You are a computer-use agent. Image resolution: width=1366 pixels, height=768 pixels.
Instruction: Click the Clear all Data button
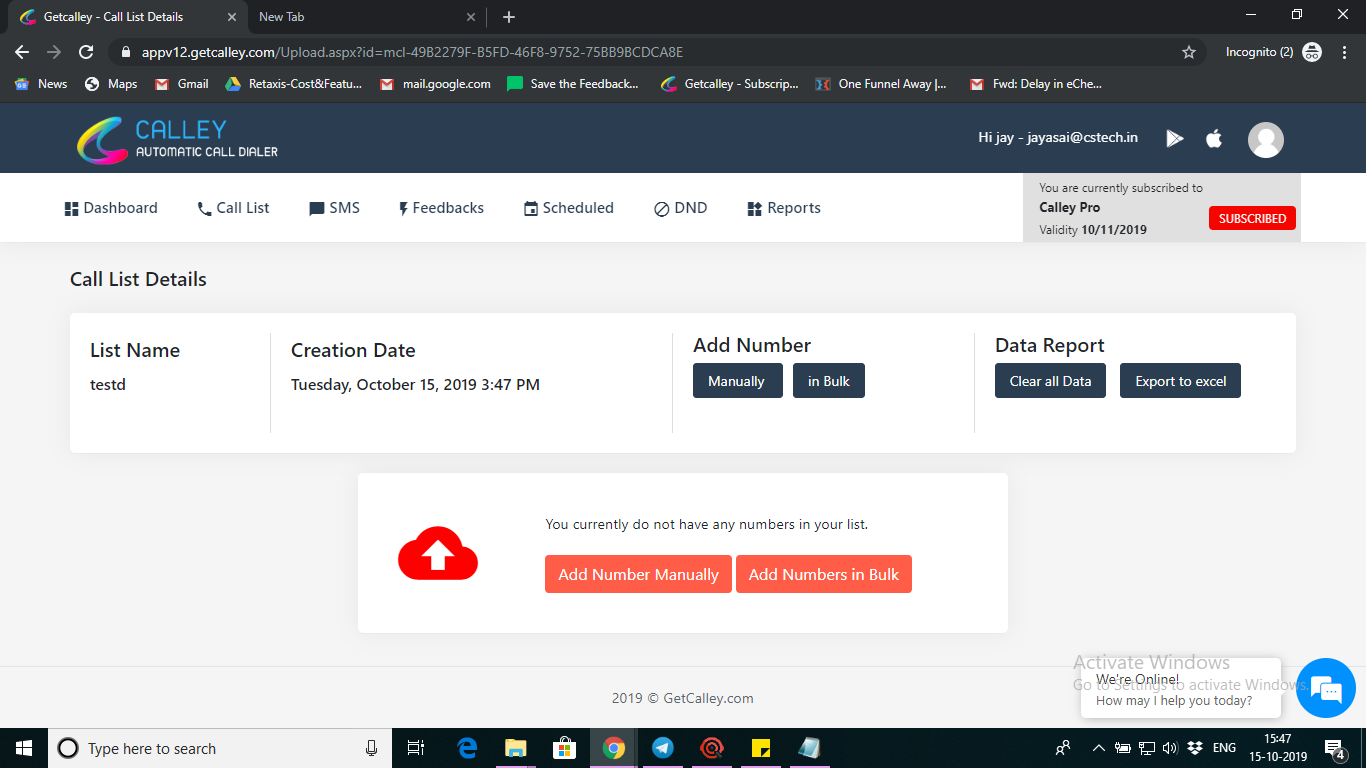click(1050, 381)
